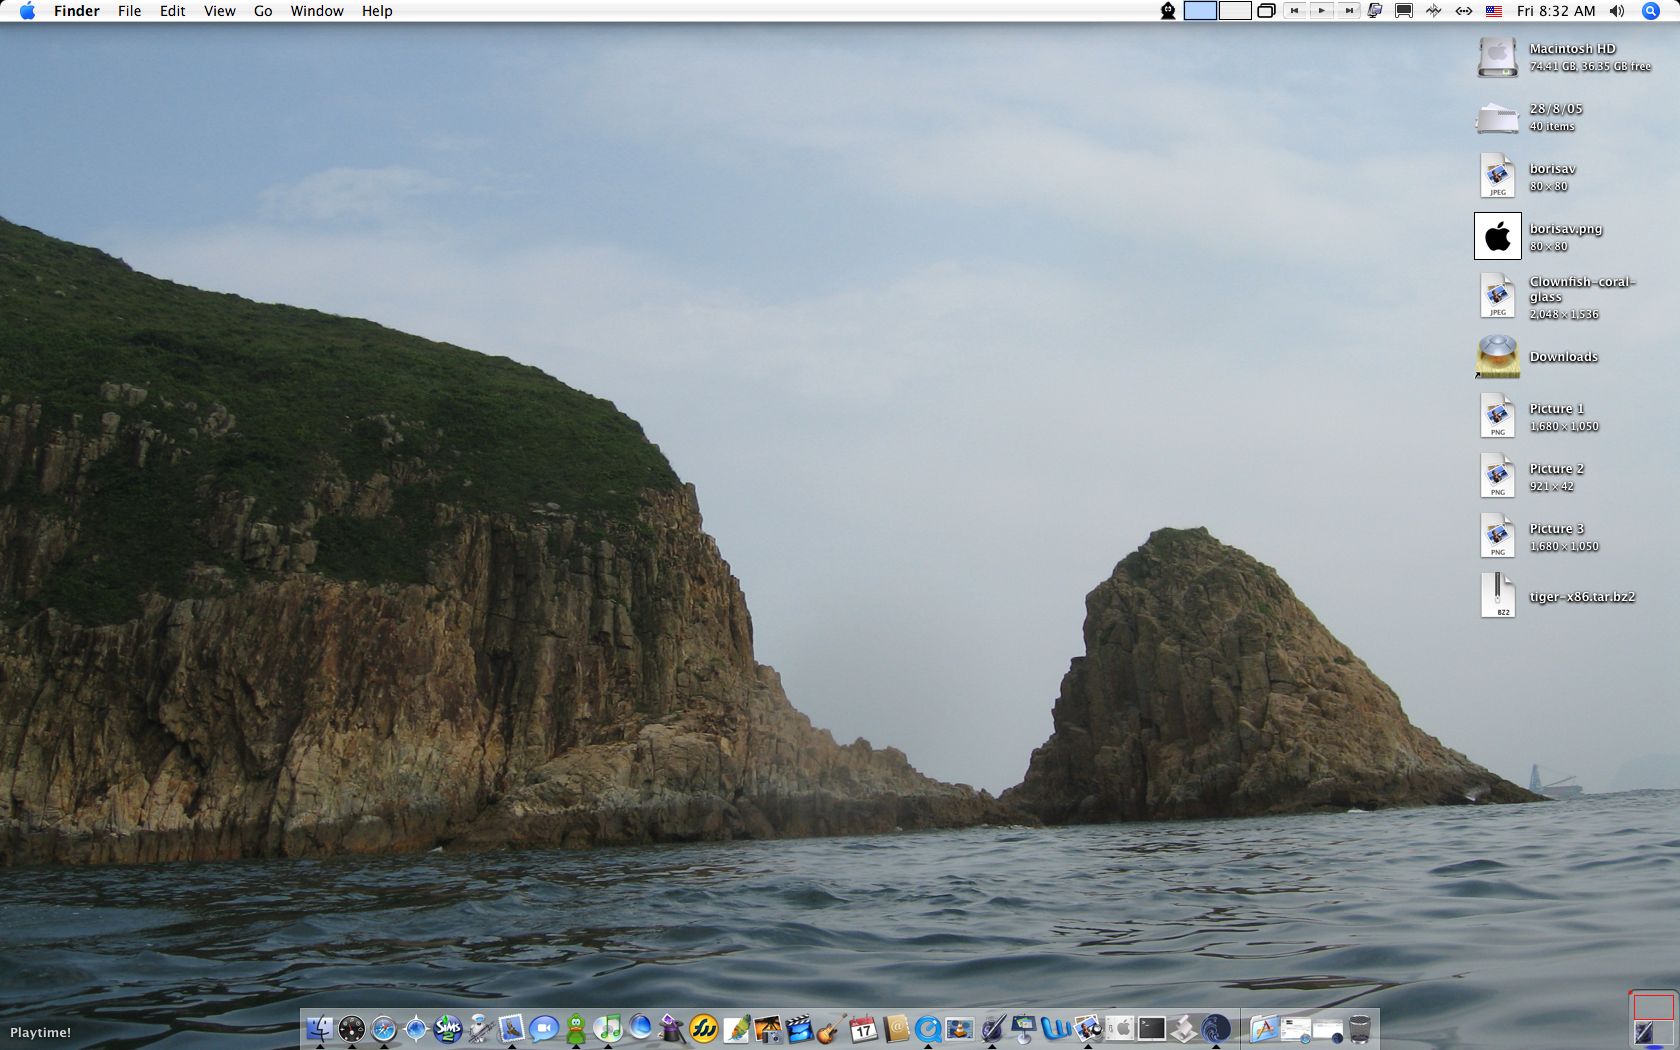Screen dimensions: 1680x1050
Task: Click the stacked windows menu bar icon
Action: [1266, 11]
